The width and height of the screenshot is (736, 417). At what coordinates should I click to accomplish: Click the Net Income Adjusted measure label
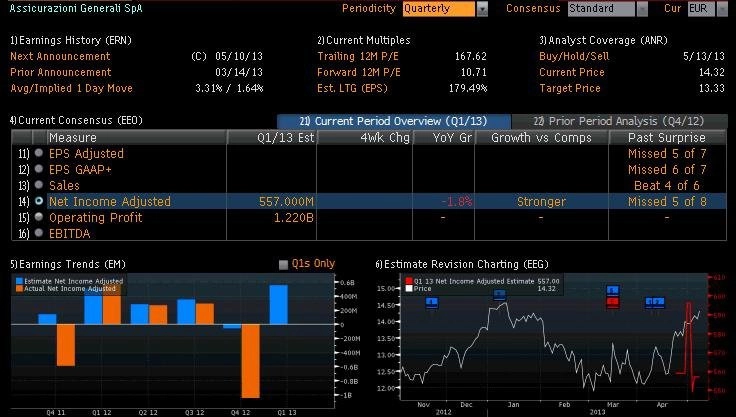[x=110, y=201]
